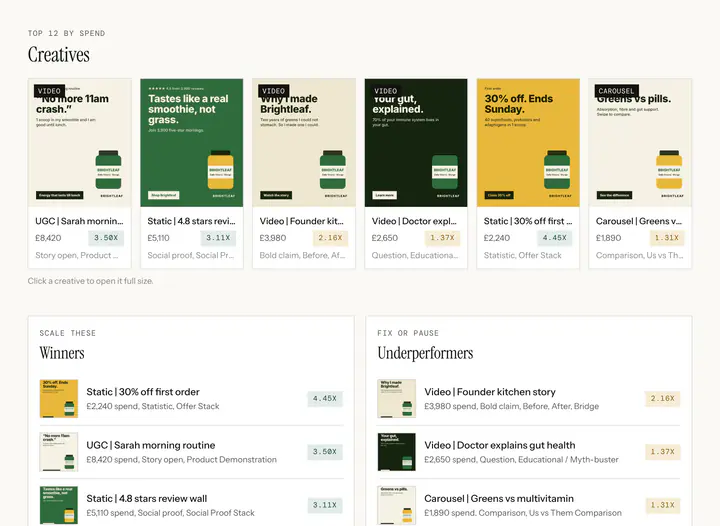Select the 'Static | 4.8 stars revi...' card title
720x526 pixels.
(191, 221)
